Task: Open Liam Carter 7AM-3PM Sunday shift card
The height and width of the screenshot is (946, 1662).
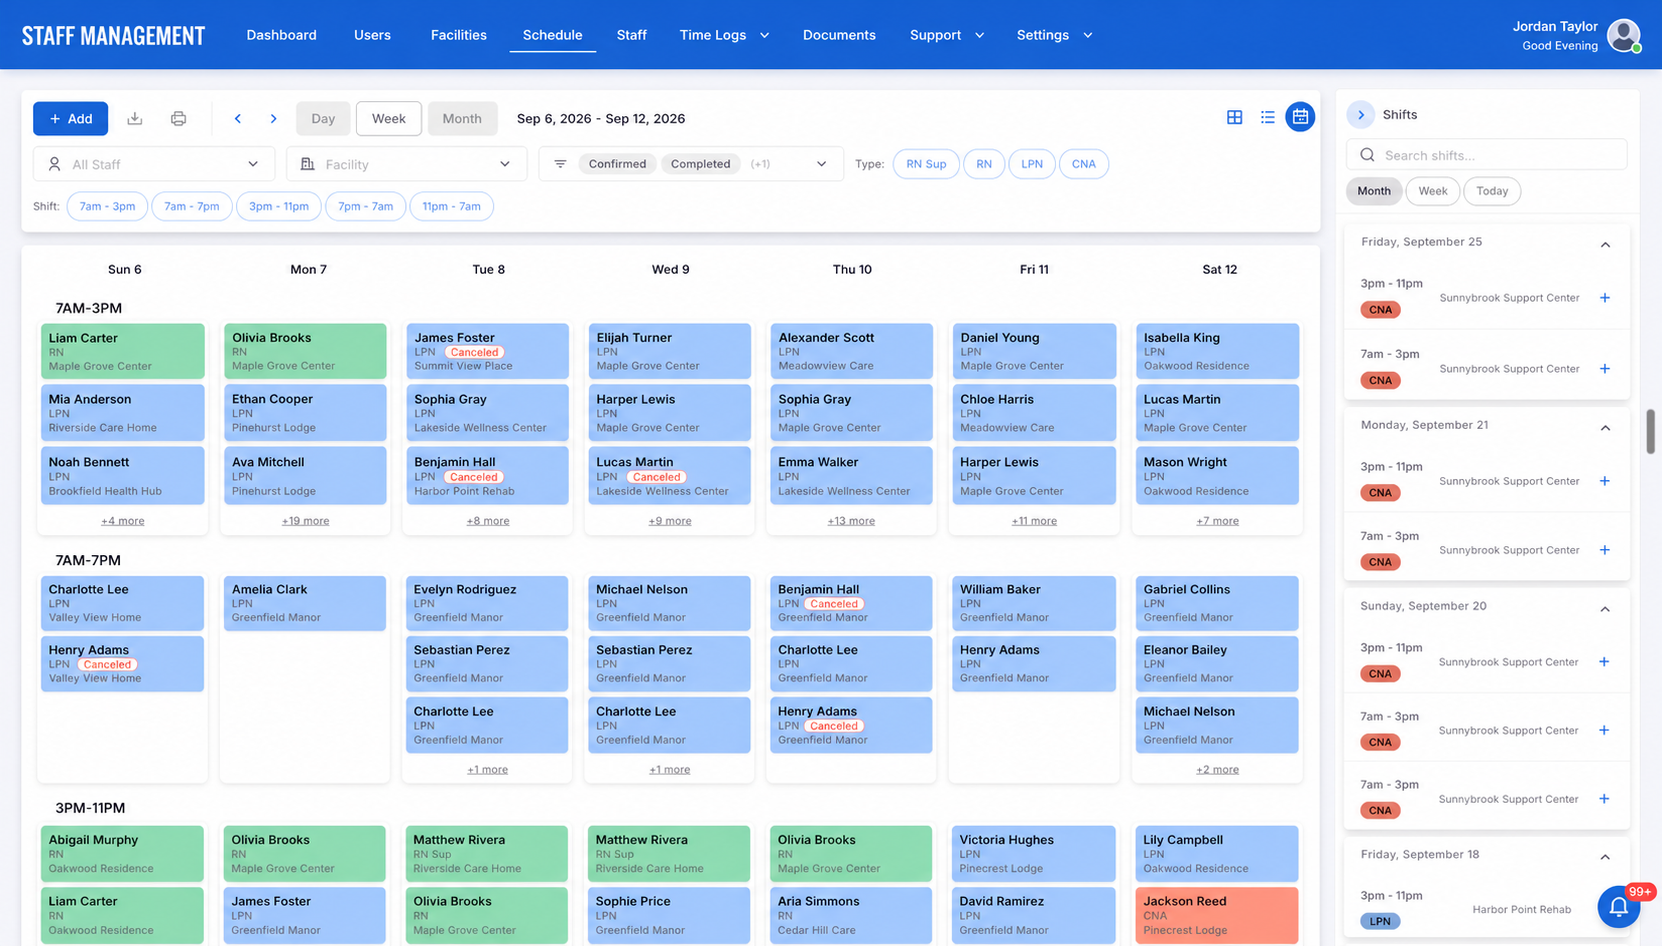Action: pyautogui.click(x=122, y=351)
